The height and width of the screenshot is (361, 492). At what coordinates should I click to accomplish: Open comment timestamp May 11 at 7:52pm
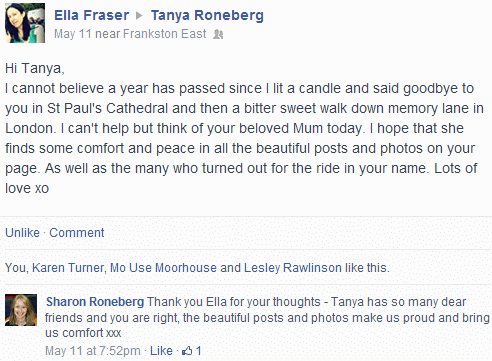(x=93, y=351)
